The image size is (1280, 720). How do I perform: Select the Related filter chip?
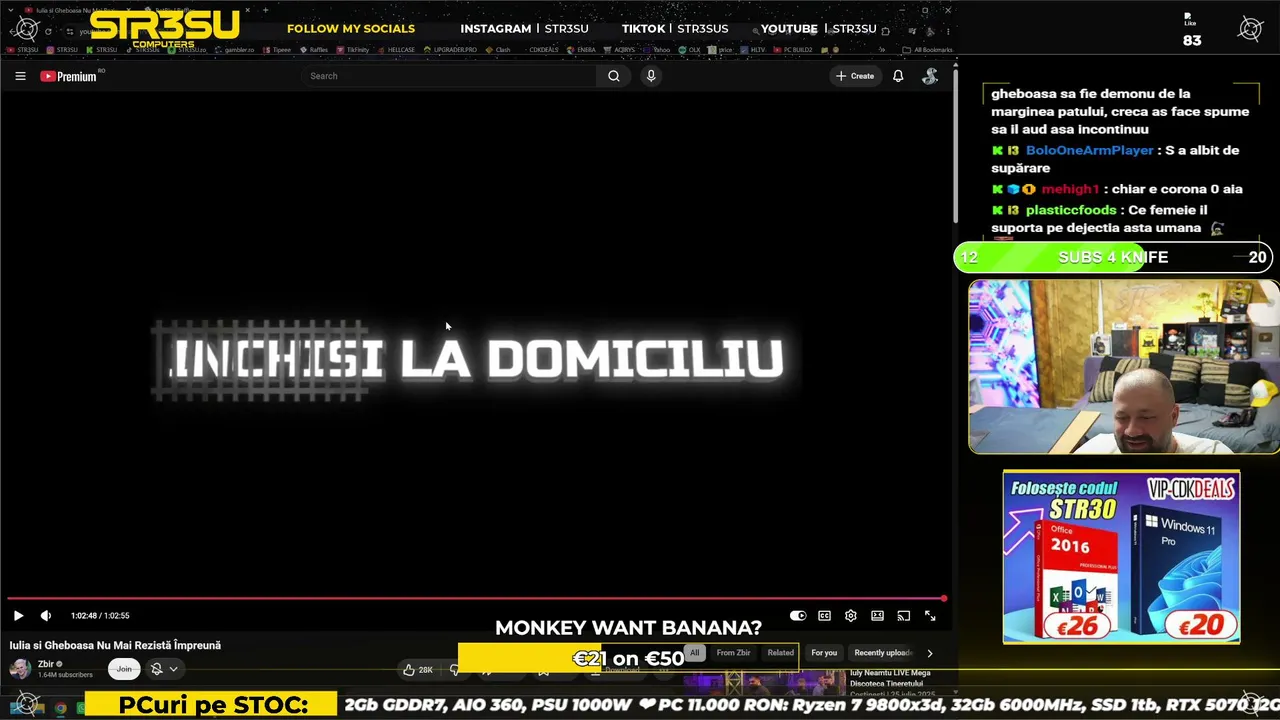point(781,653)
